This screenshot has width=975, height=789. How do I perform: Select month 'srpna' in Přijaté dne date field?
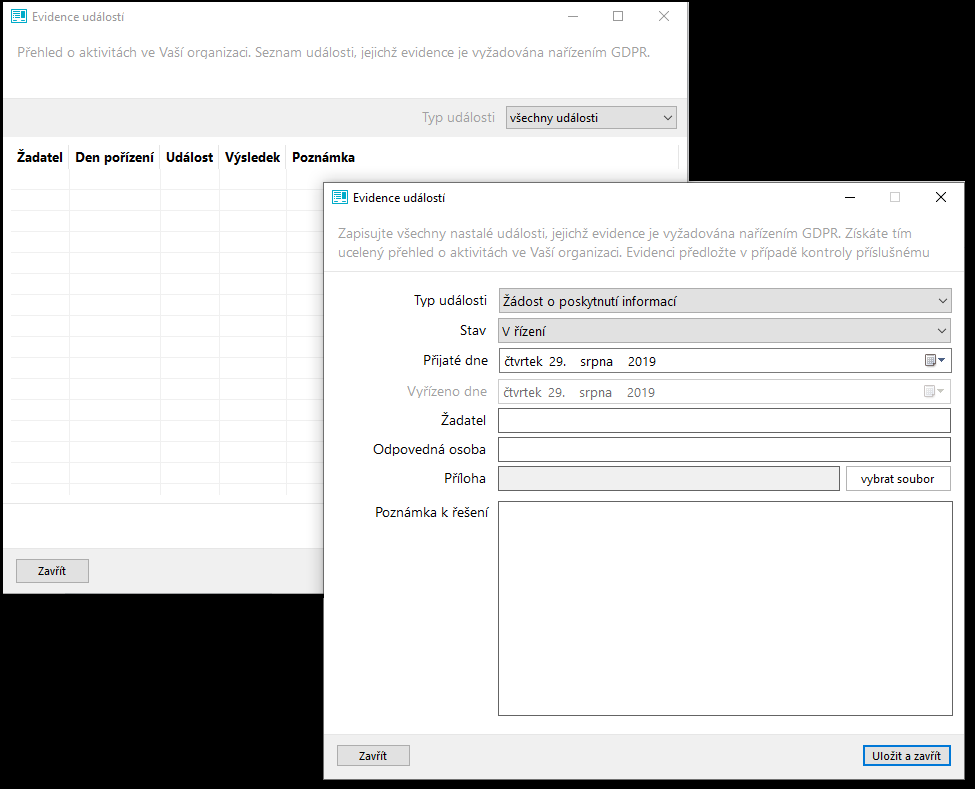596,361
